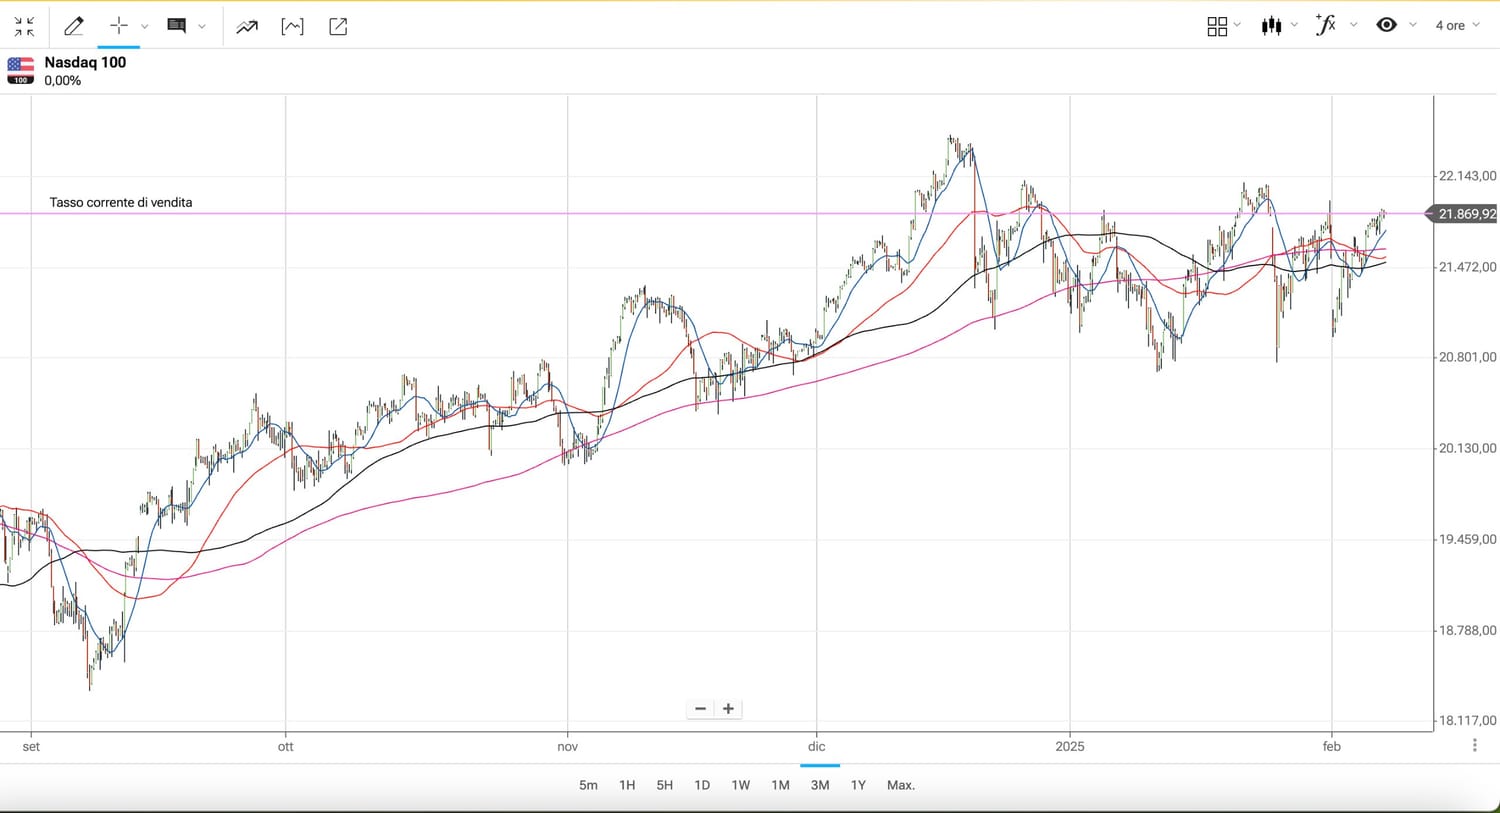Select the pencil drawing tool
This screenshot has width=1500, height=813.
(73, 27)
